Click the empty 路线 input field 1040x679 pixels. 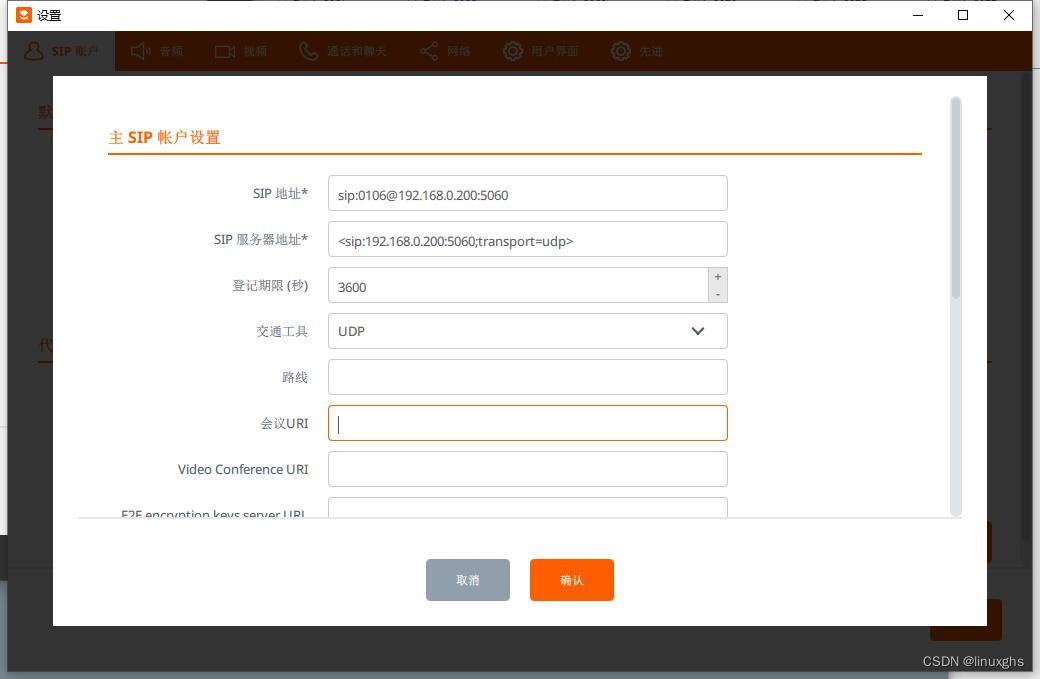[x=527, y=377]
